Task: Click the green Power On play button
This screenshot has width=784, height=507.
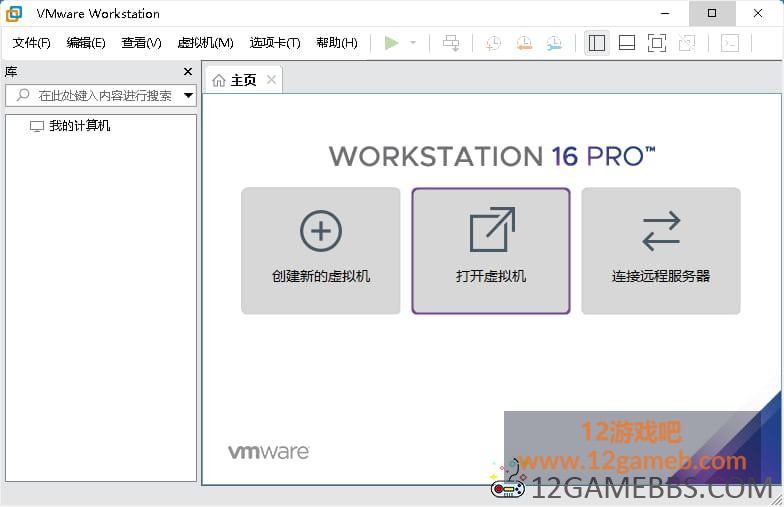Action: tap(392, 43)
